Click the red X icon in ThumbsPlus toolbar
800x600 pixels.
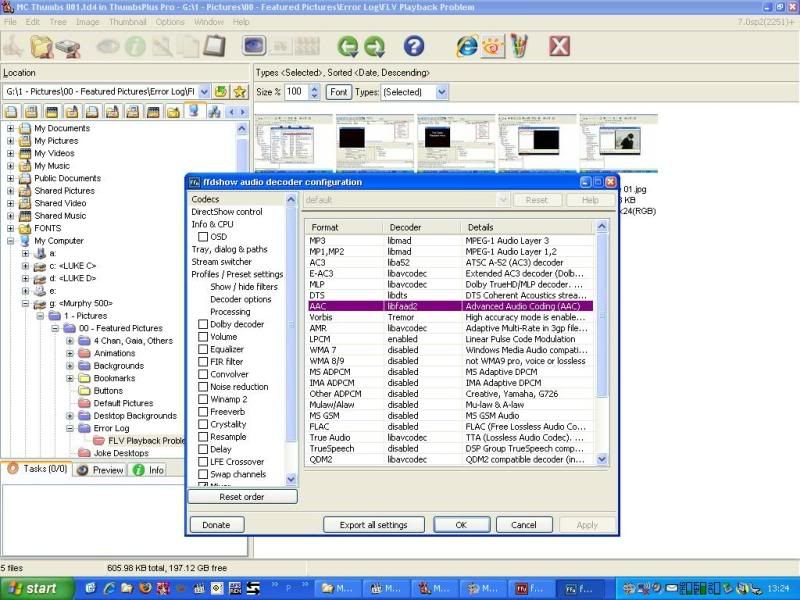559,46
